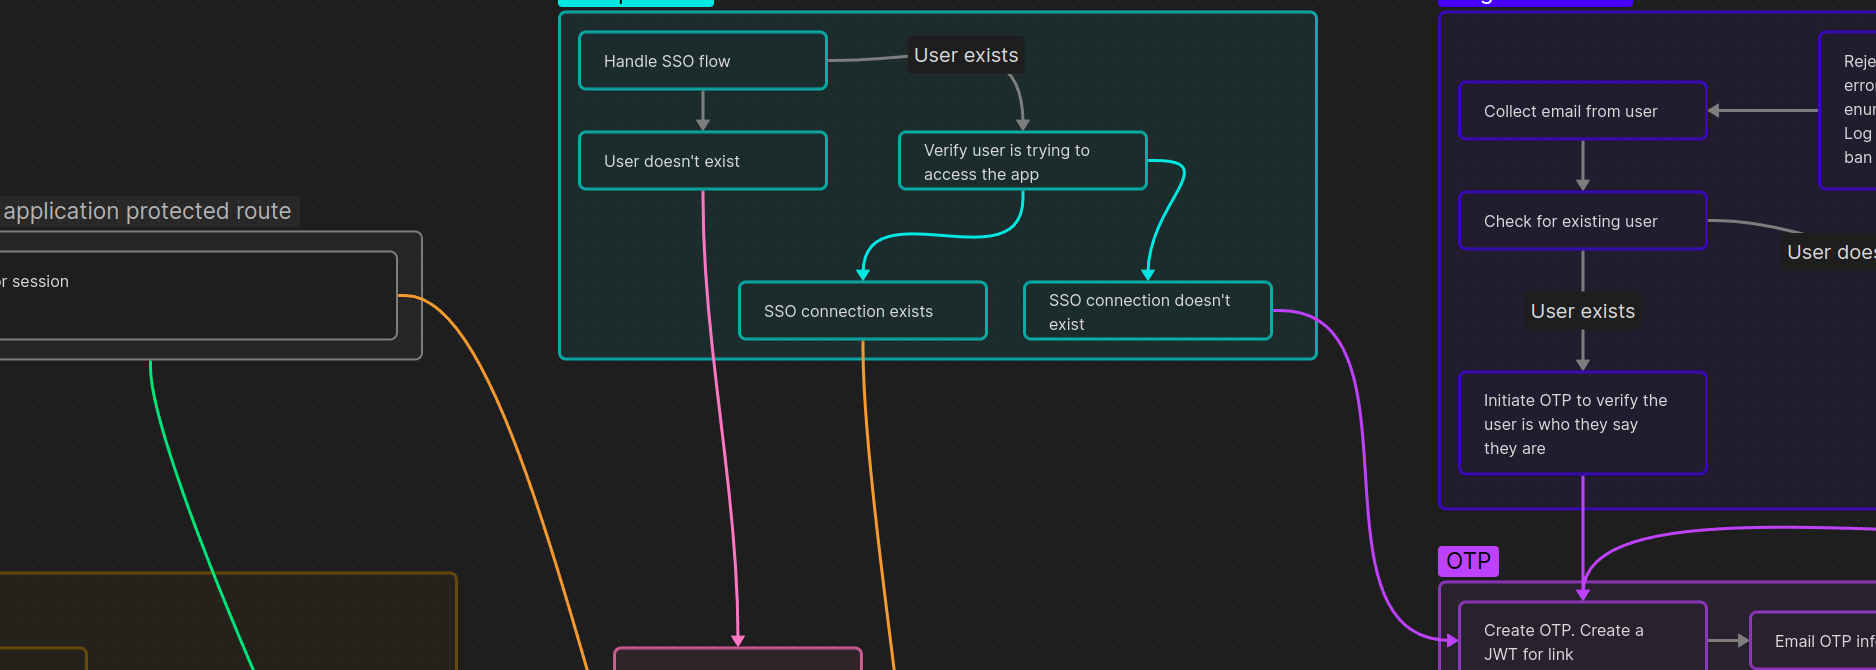Click the application protected route label

[x=148, y=211]
